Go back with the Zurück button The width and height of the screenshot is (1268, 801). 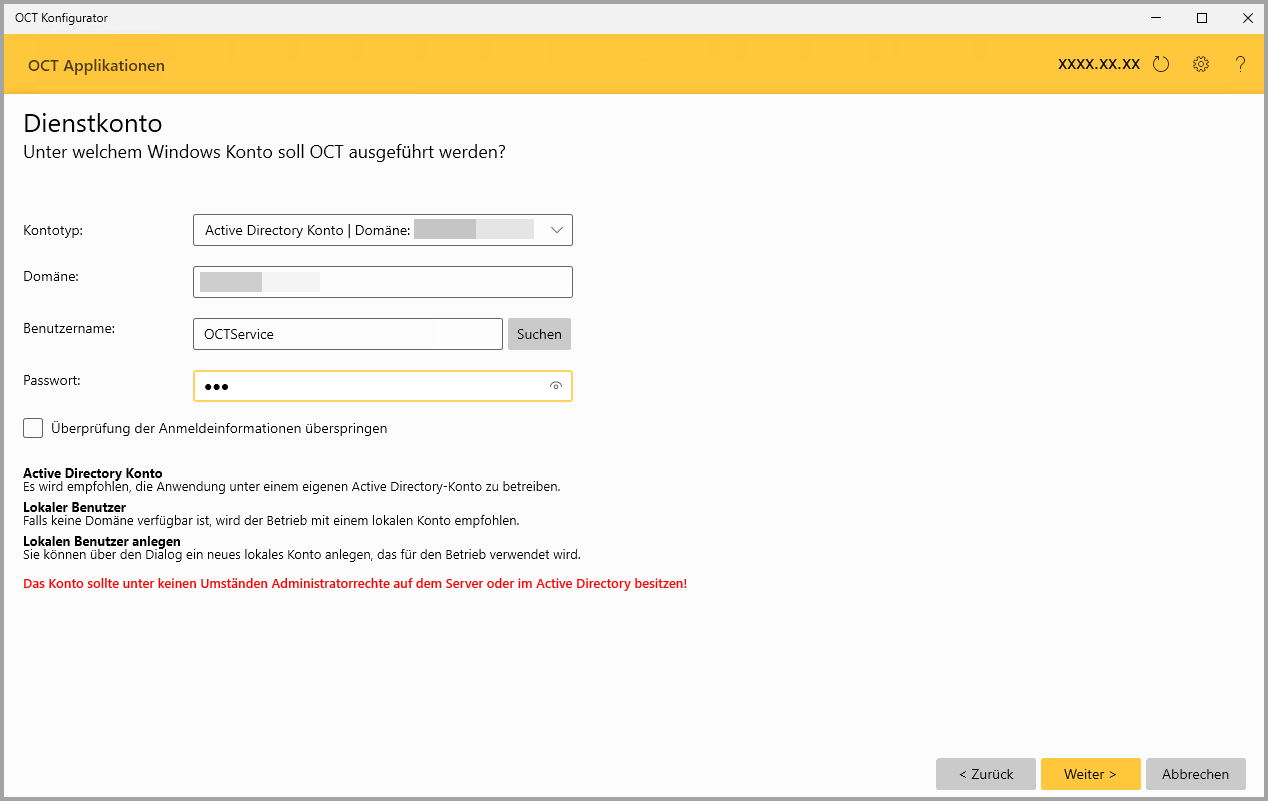[985, 774]
